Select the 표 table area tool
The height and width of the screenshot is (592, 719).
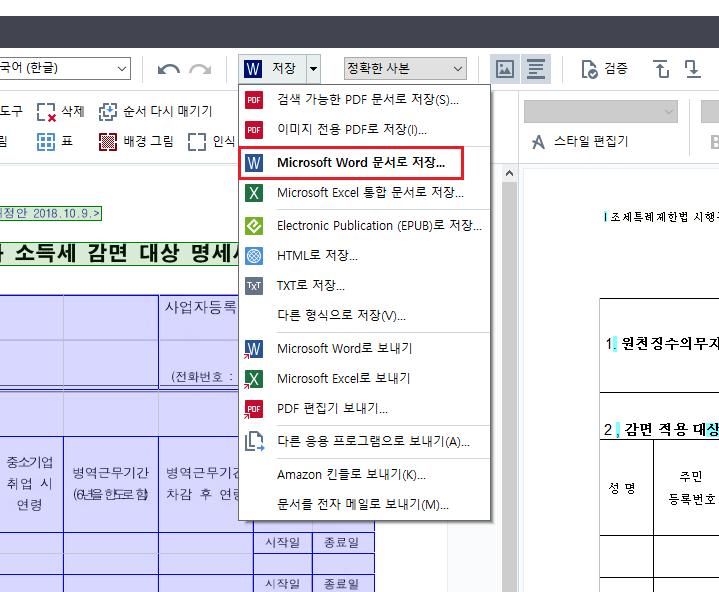55,141
